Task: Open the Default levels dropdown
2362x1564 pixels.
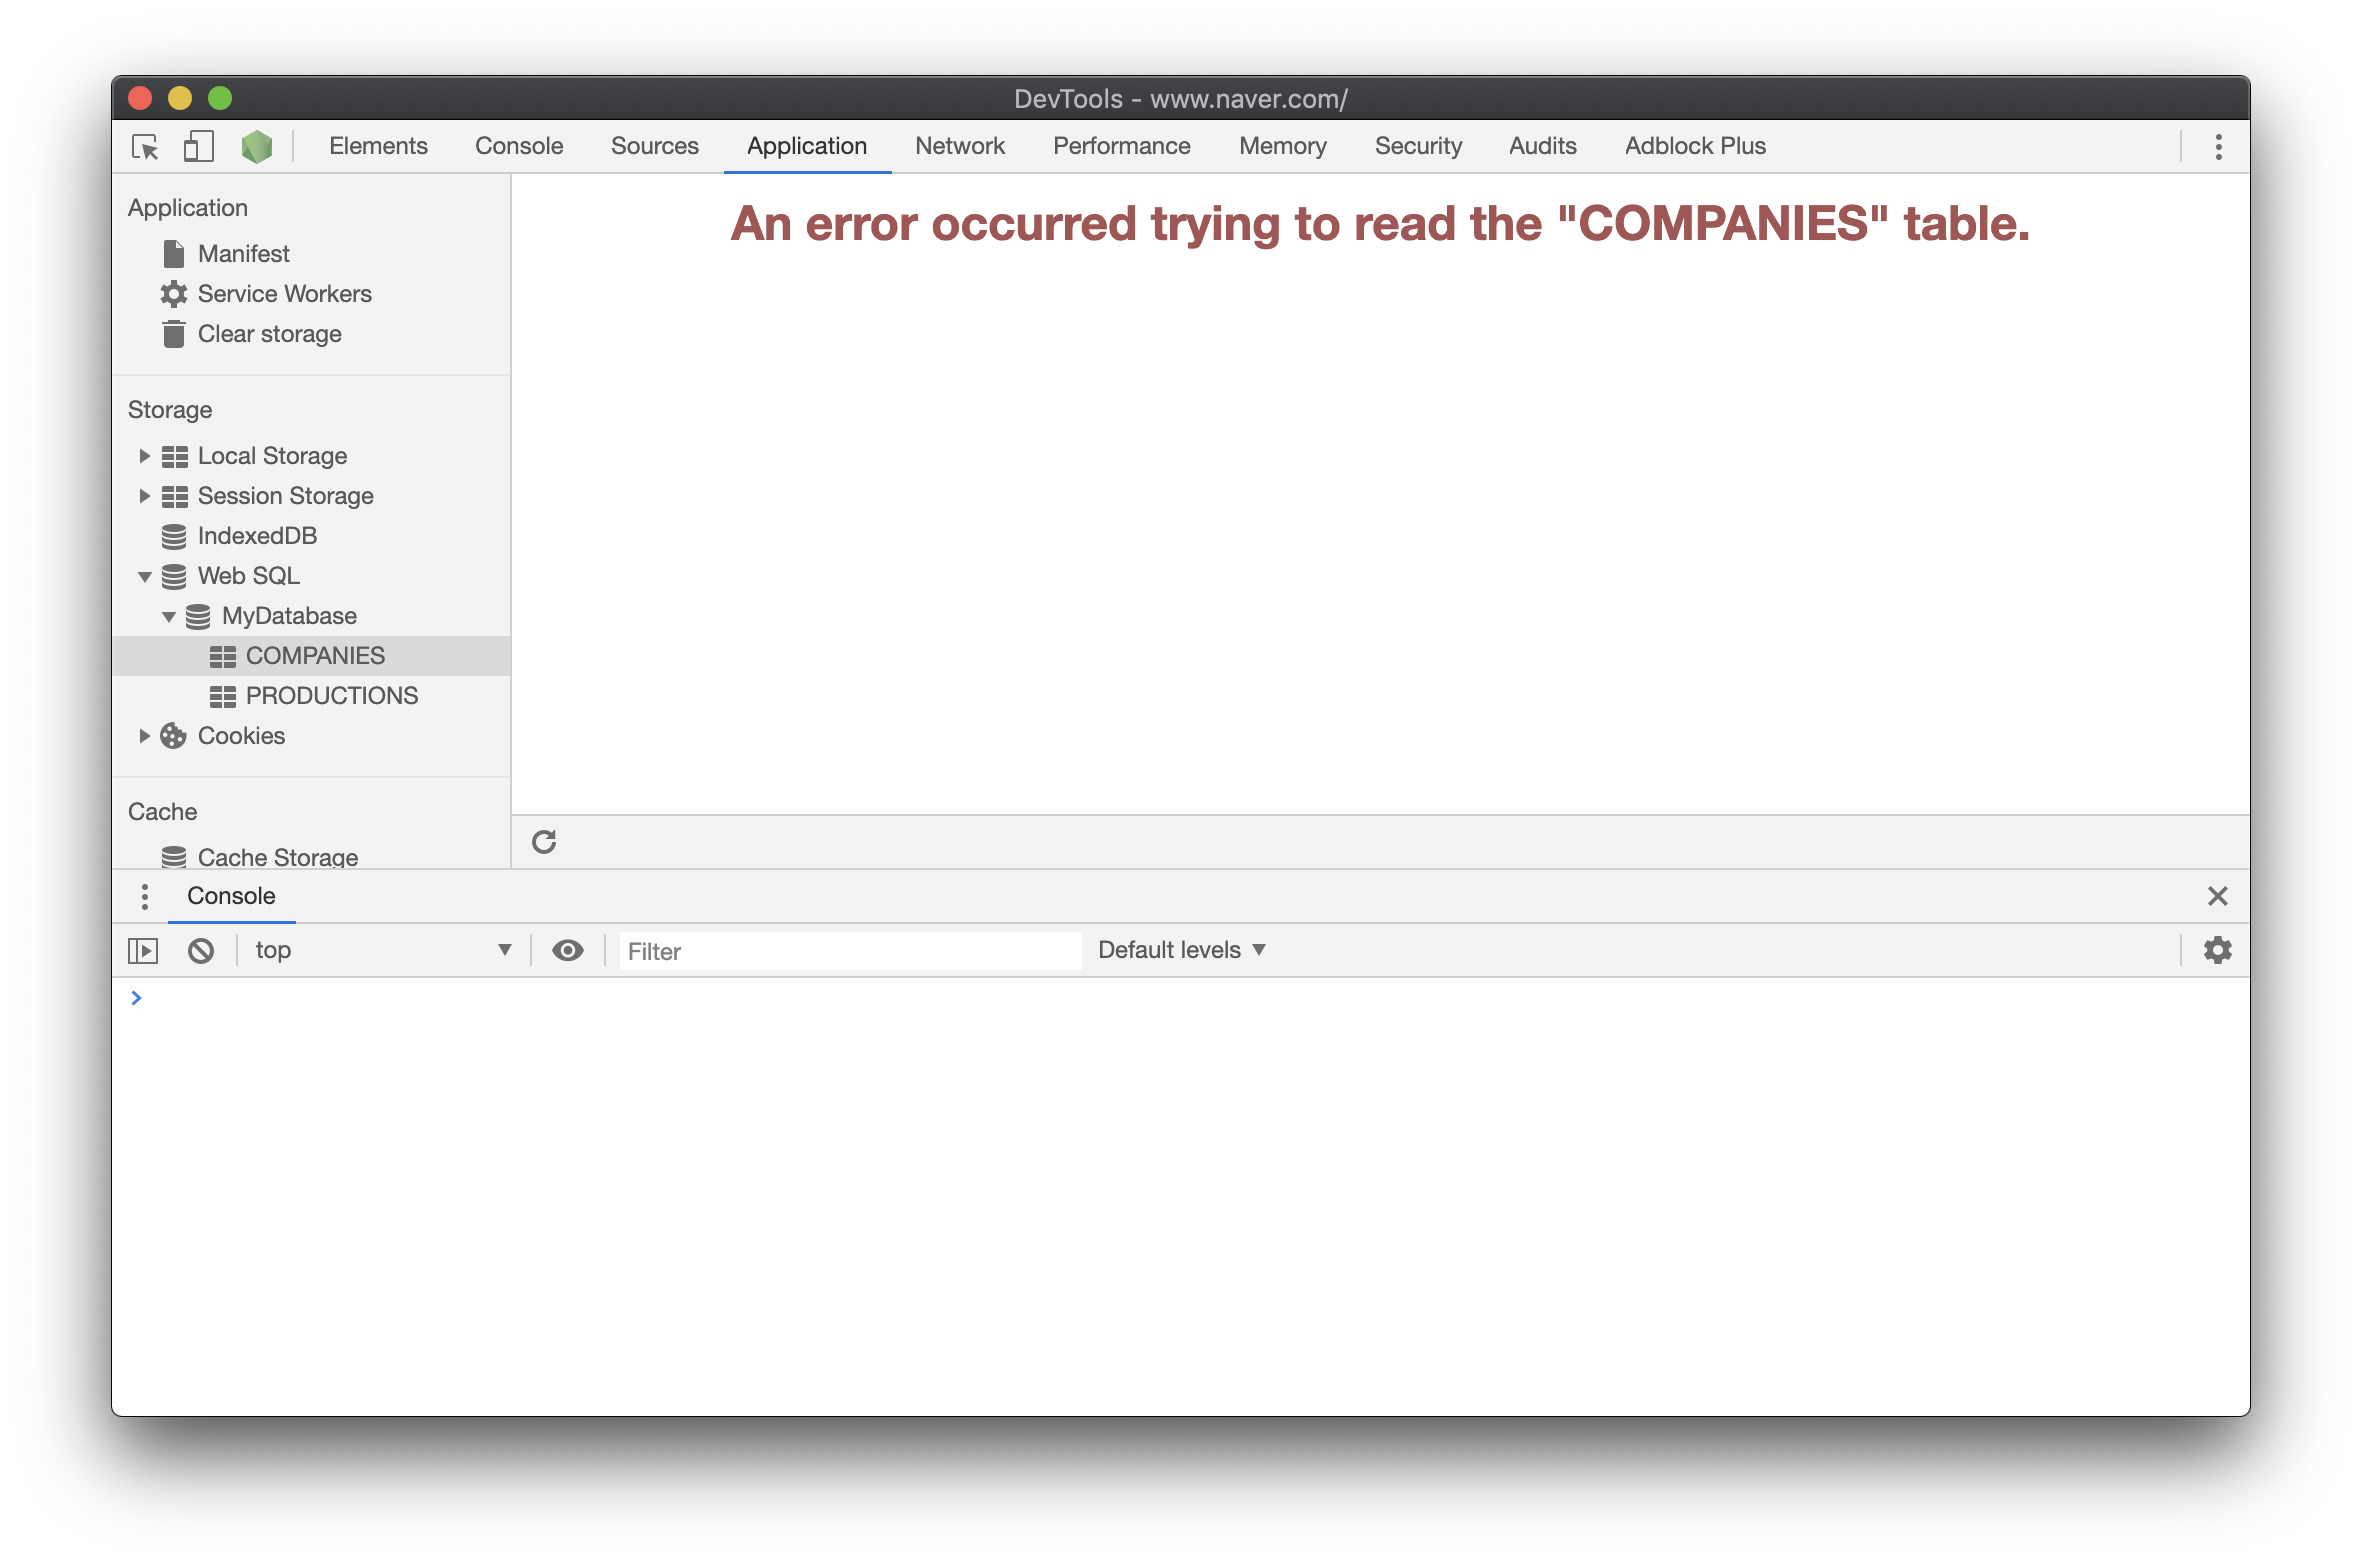Action: pos(1181,950)
